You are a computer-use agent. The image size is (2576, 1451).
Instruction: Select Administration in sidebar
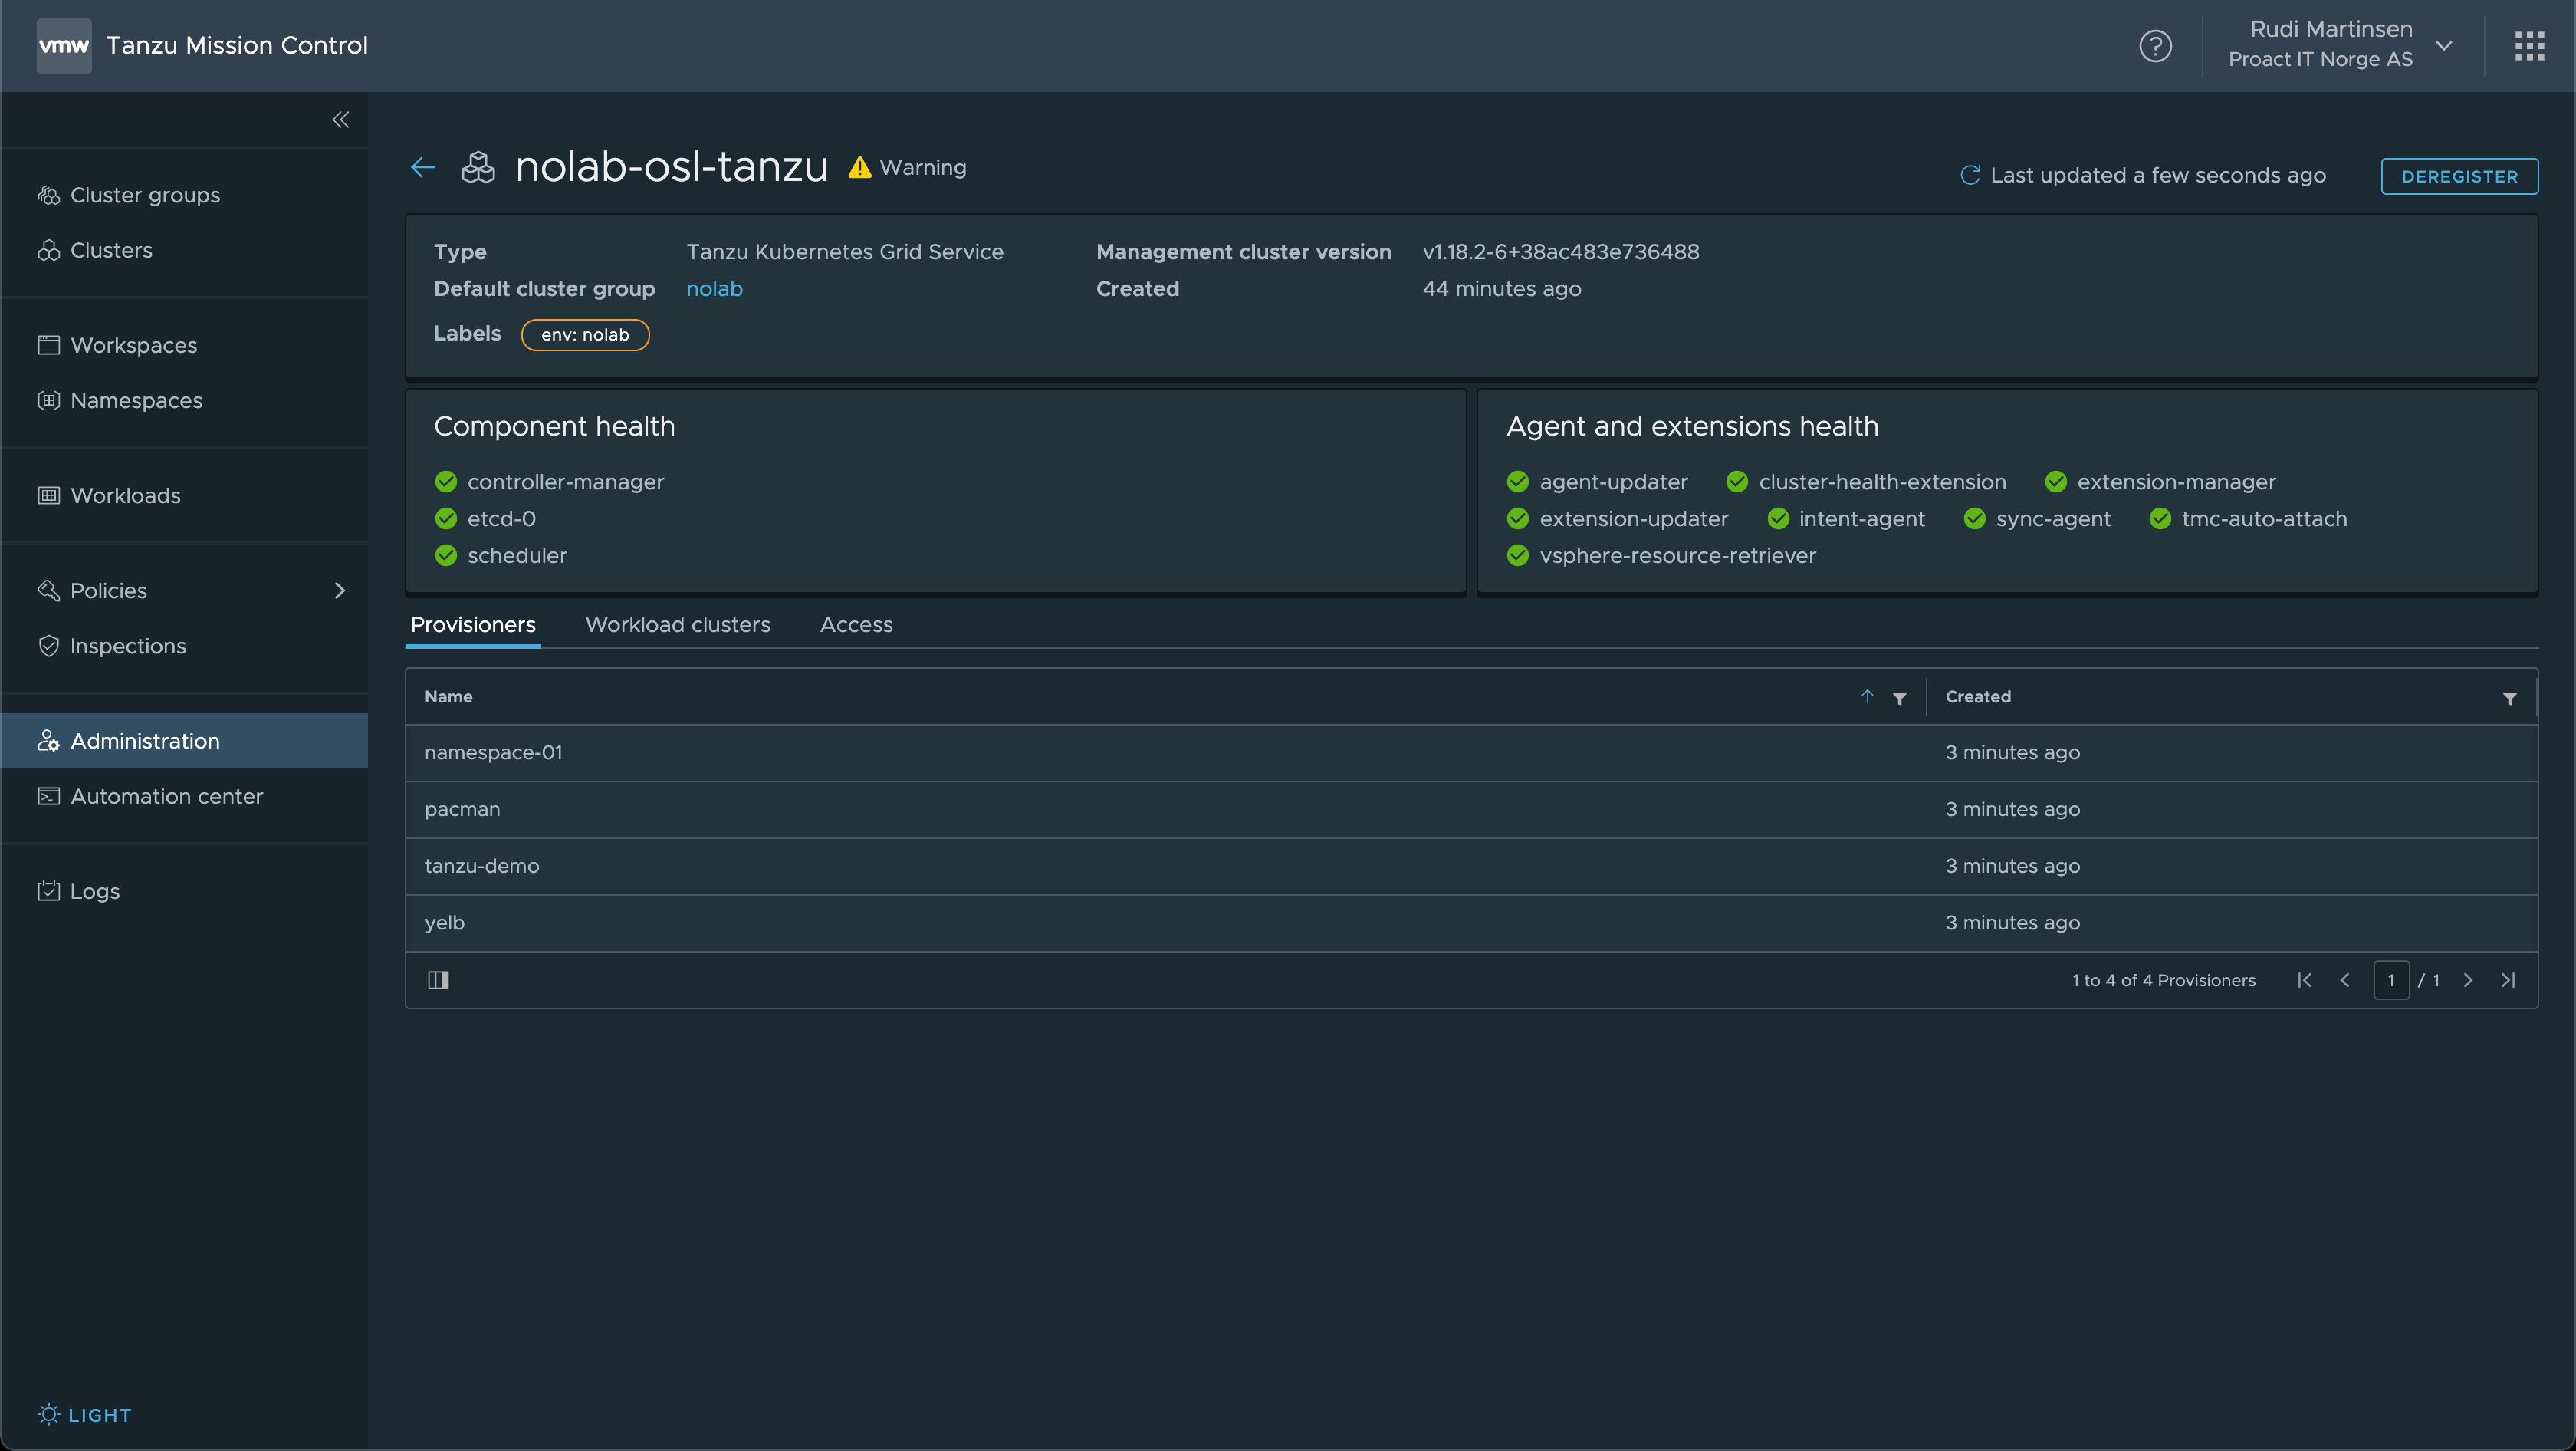[x=184, y=741]
